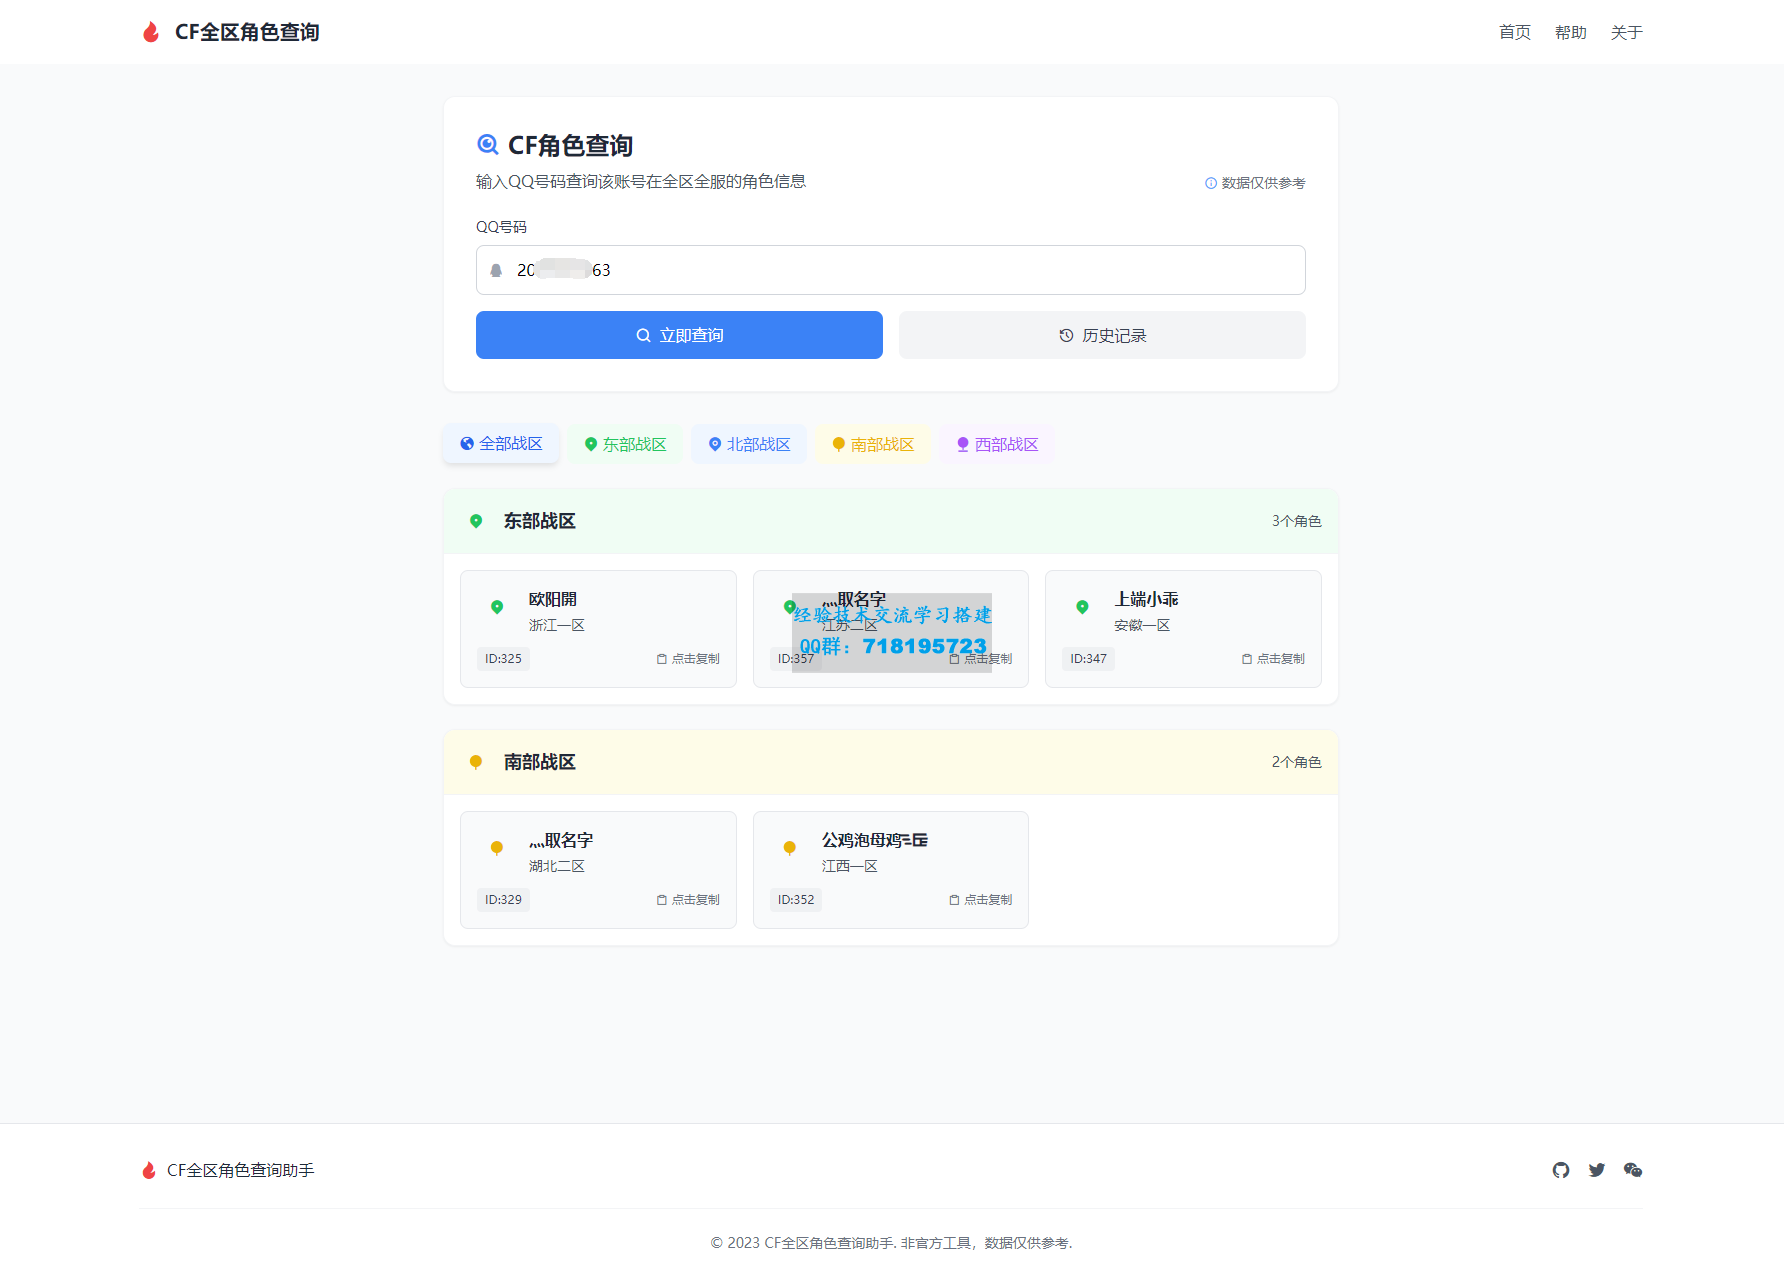Select the 东部战区 filter tab
The height and width of the screenshot is (1266, 1784).
625,444
